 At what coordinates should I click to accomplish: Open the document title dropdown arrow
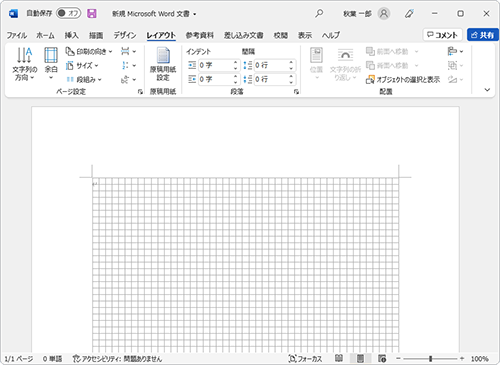[195, 14]
